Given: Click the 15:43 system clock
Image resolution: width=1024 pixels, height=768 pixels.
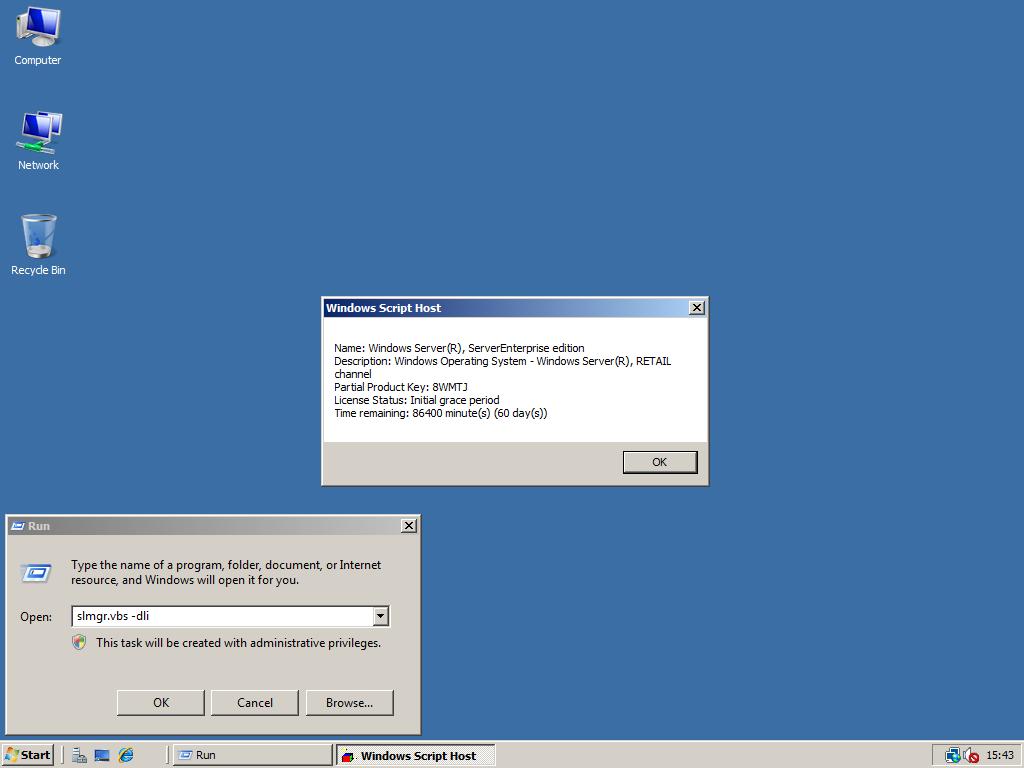Looking at the screenshot, I should [999, 755].
